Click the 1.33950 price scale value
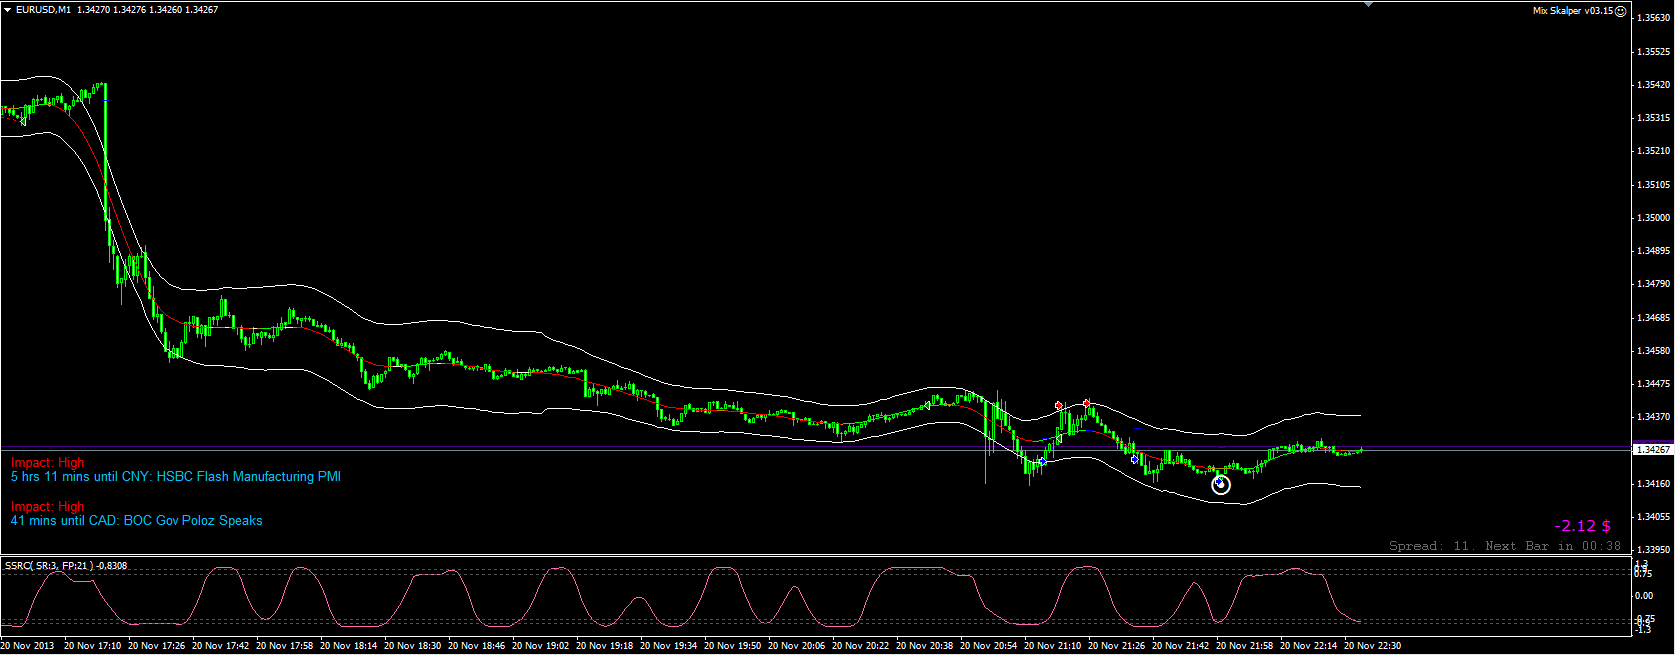This screenshot has width=1676, height=656. [1653, 550]
